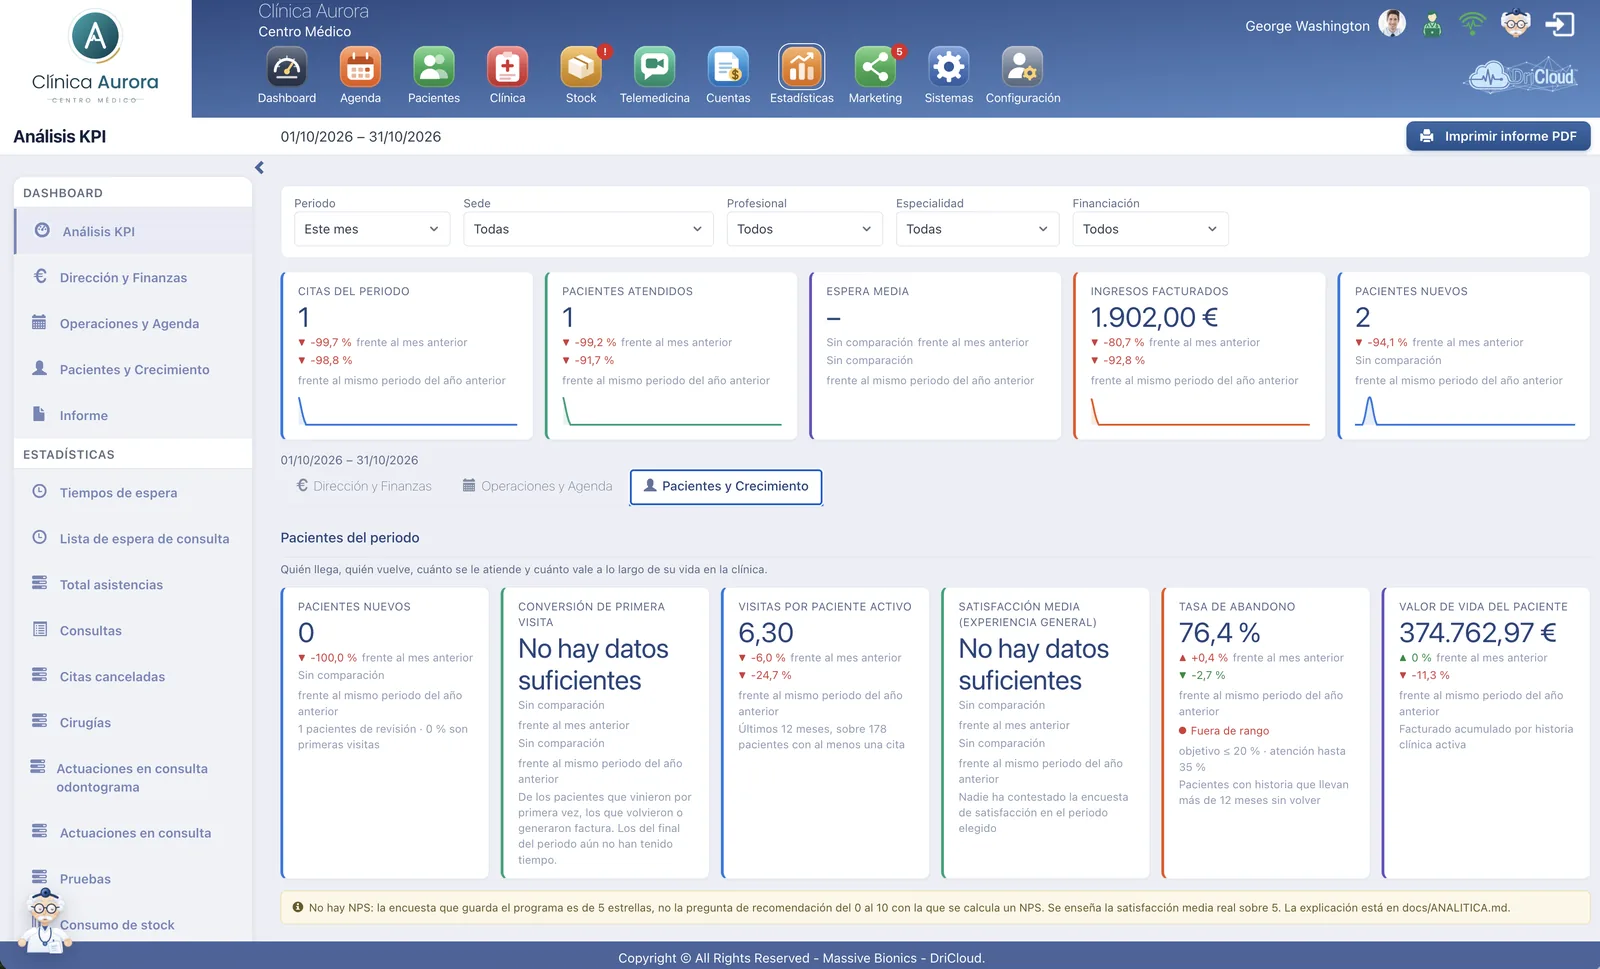Click the Tasa de Abandono card

[1265, 732]
